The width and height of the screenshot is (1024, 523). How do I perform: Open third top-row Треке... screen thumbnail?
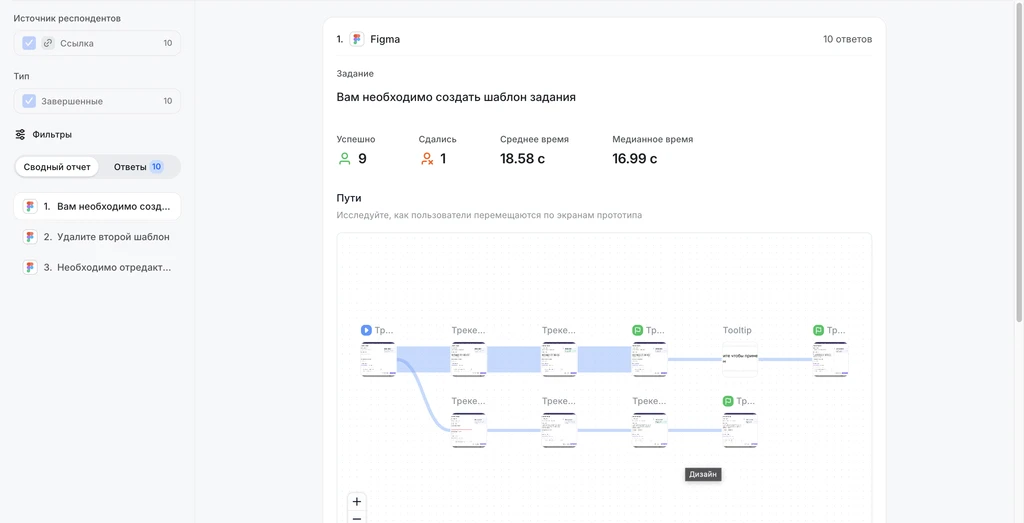559,359
